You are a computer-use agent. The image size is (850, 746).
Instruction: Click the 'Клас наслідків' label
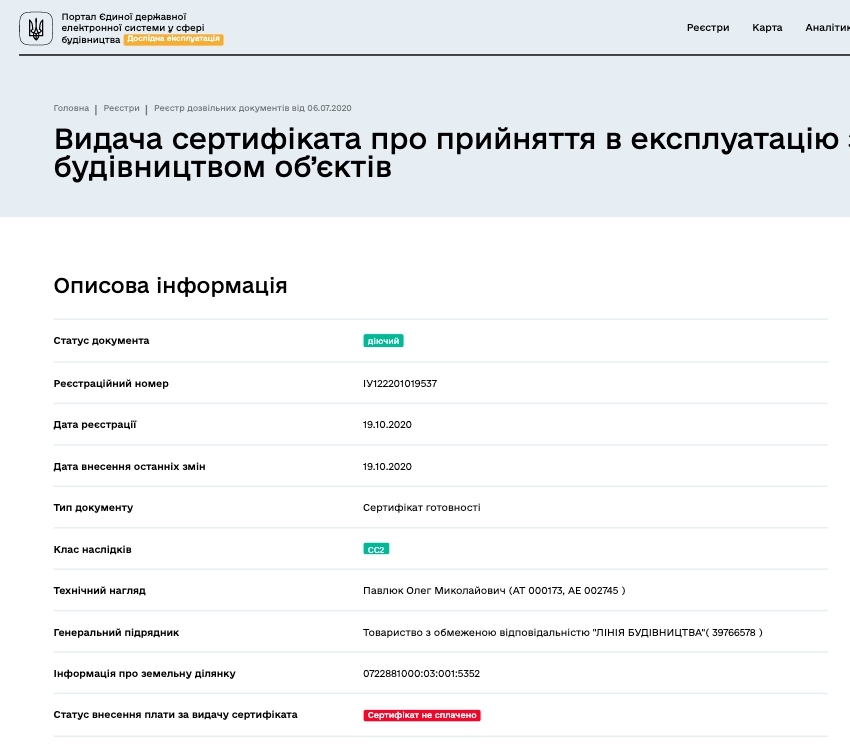coord(92,549)
